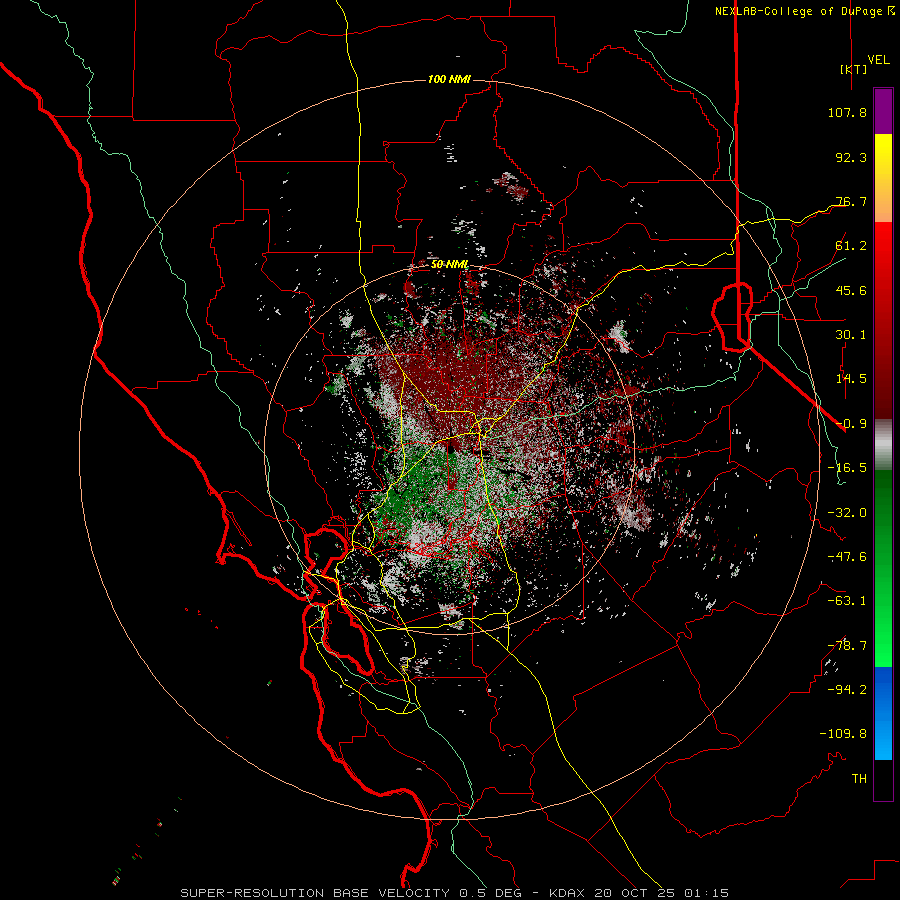
Task: Click the 61.2 velocity scale value
Action: point(851,246)
